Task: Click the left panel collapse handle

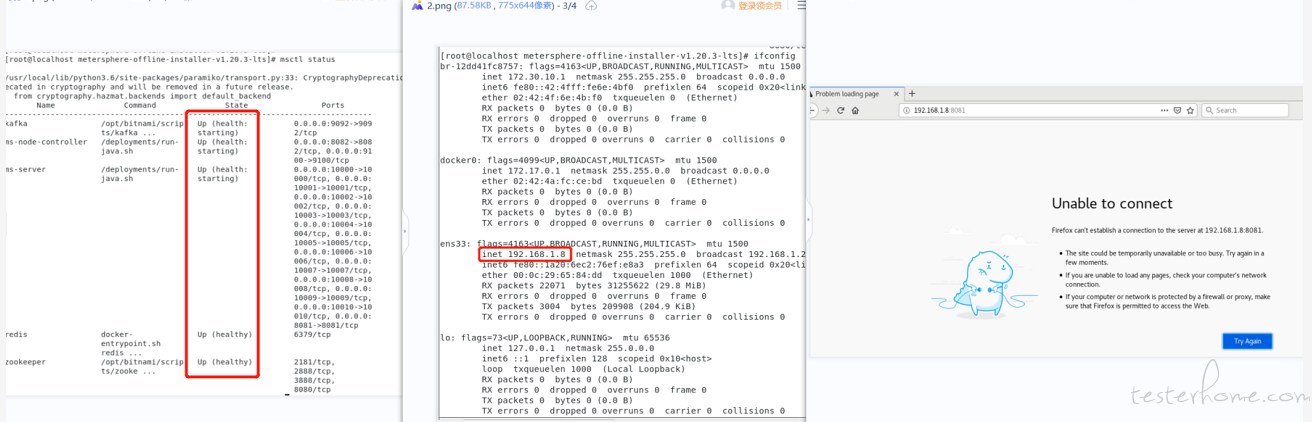Action: coord(405,230)
